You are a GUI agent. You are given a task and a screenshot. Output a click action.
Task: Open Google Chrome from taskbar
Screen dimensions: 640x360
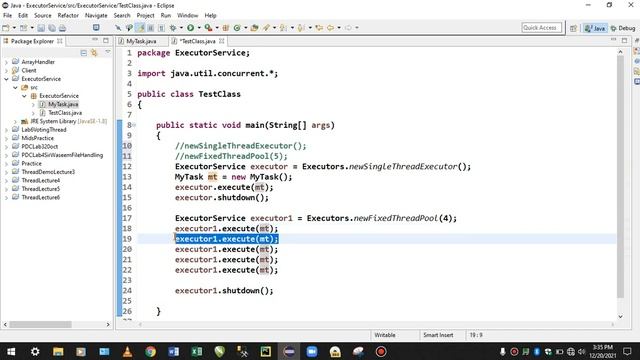pyautogui.click(x=151, y=351)
